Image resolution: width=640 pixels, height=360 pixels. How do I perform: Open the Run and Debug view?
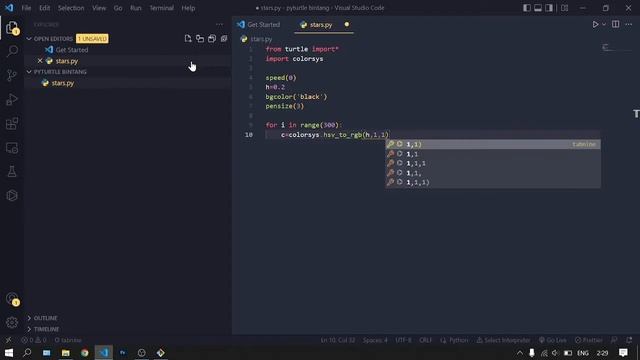click(x=12, y=99)
